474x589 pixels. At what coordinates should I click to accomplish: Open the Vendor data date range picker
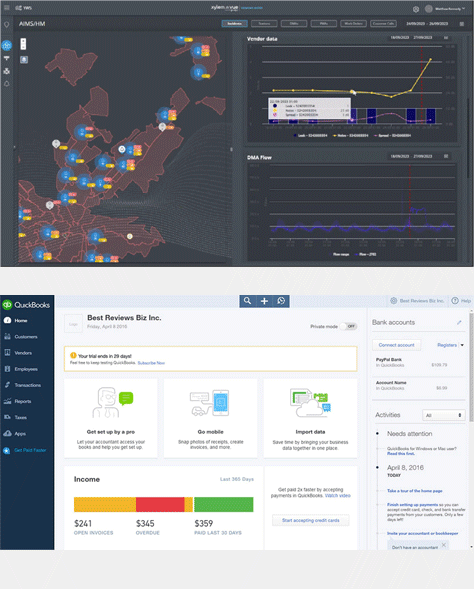(x=411, y=38)
